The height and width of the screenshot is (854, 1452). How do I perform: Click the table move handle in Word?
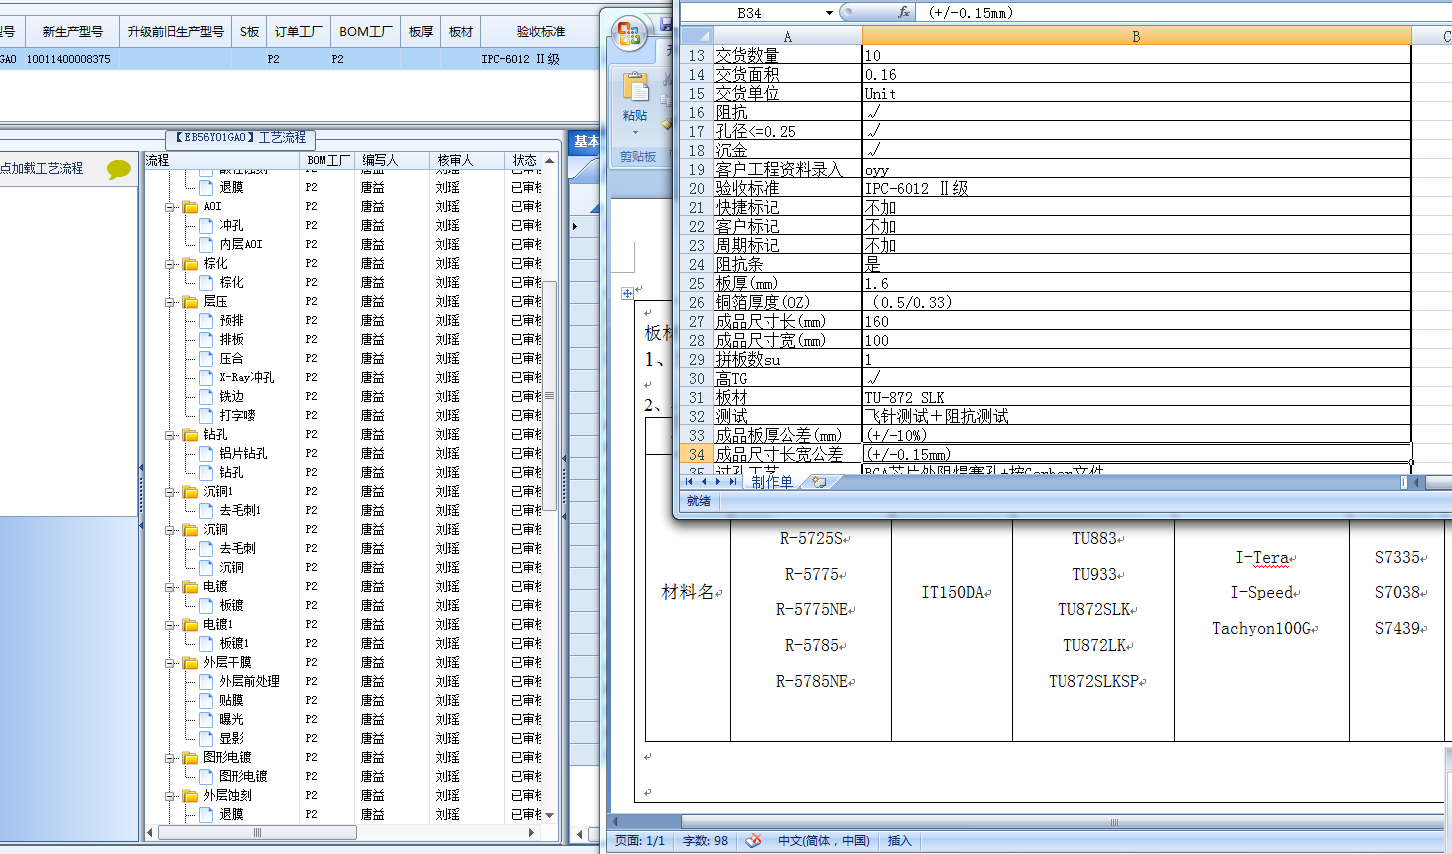627,293
